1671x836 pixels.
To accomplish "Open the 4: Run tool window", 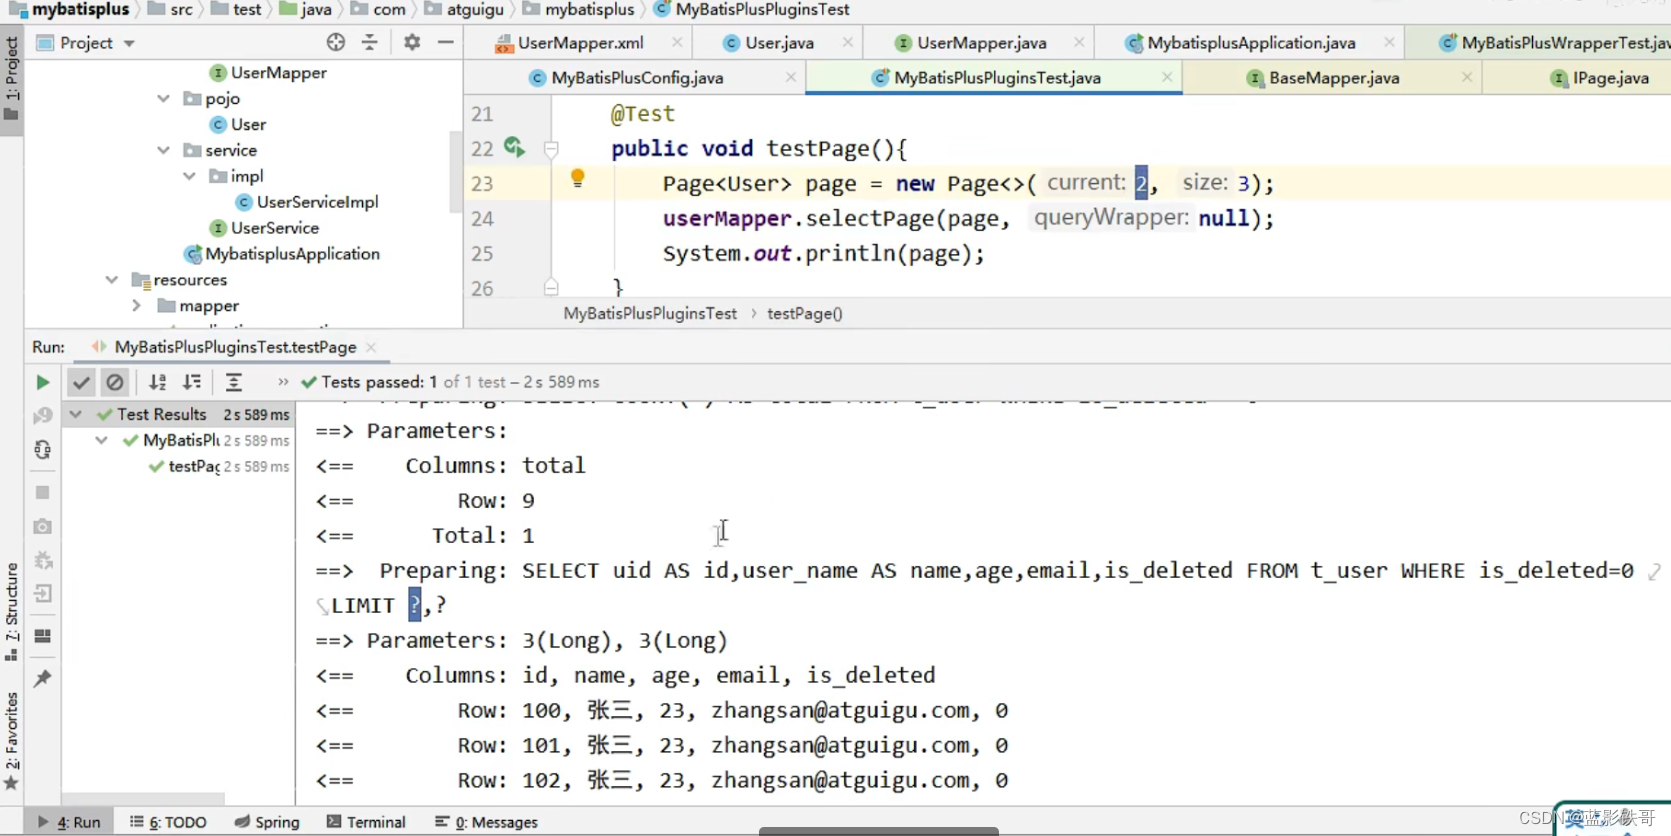I will (x=69, y=822).
